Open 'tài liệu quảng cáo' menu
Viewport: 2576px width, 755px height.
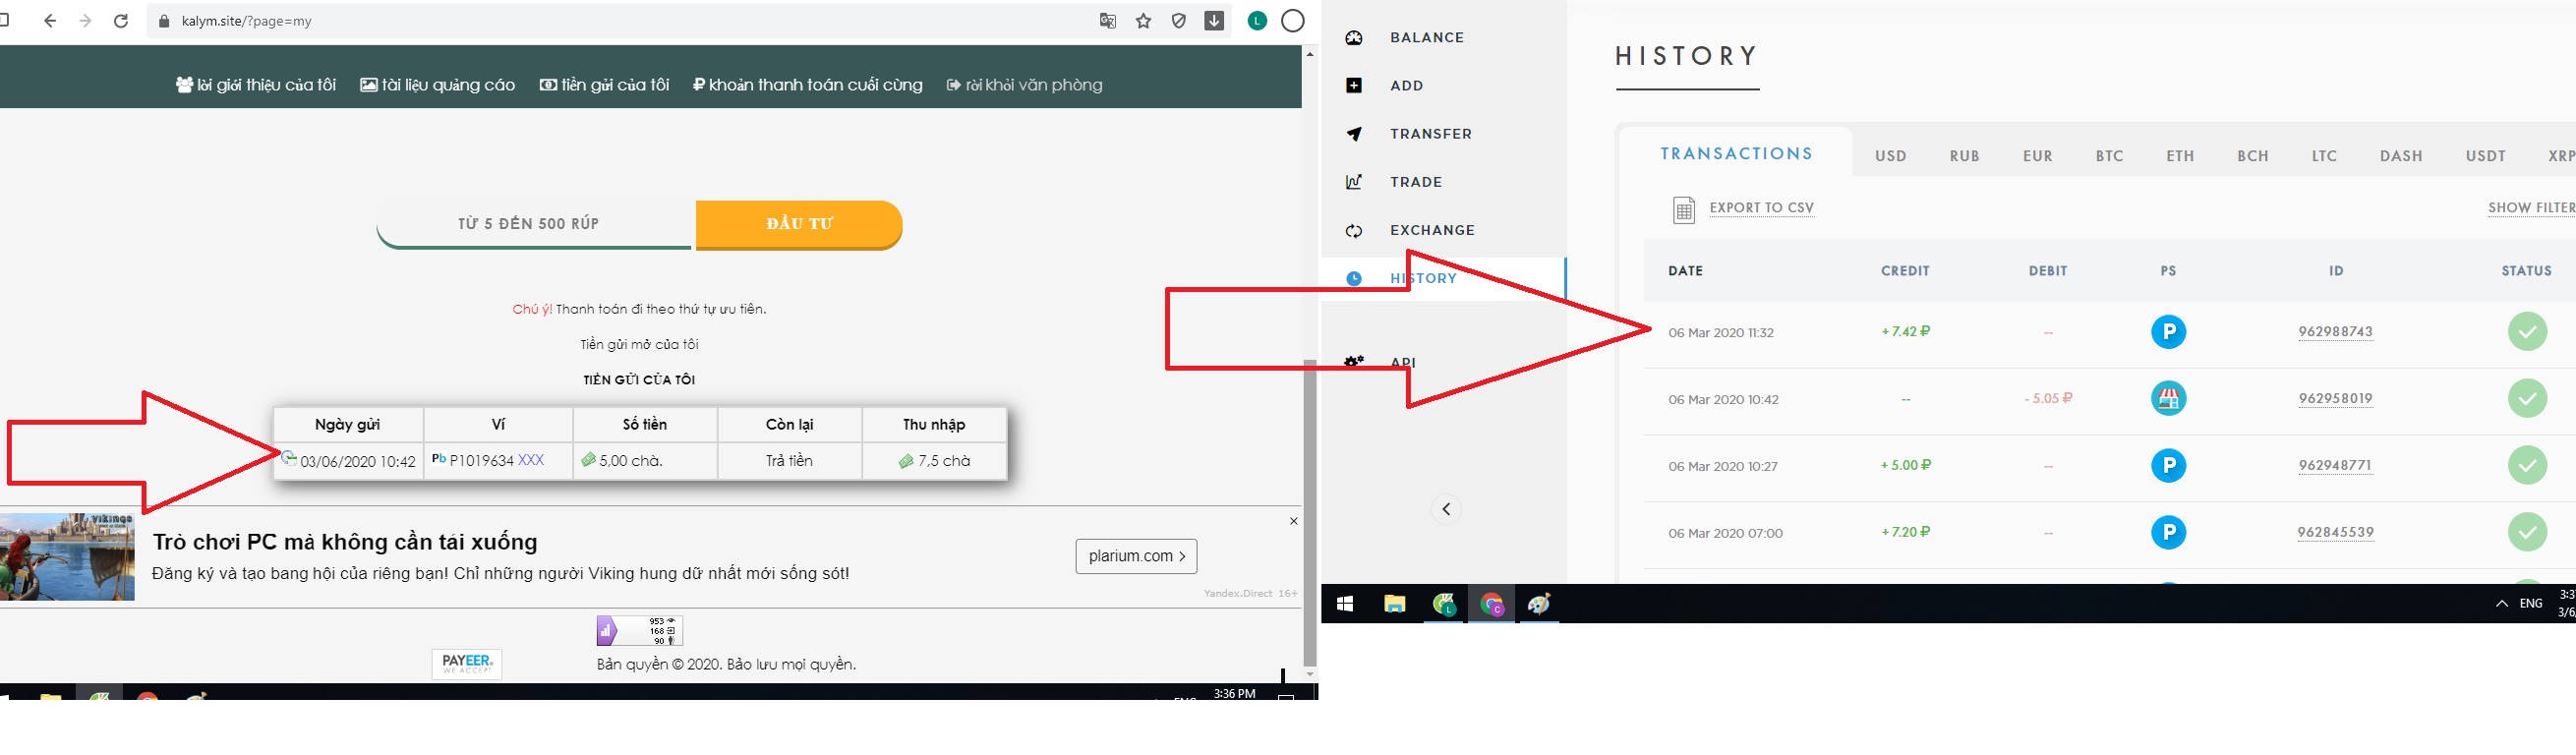[x=438, y=85]
